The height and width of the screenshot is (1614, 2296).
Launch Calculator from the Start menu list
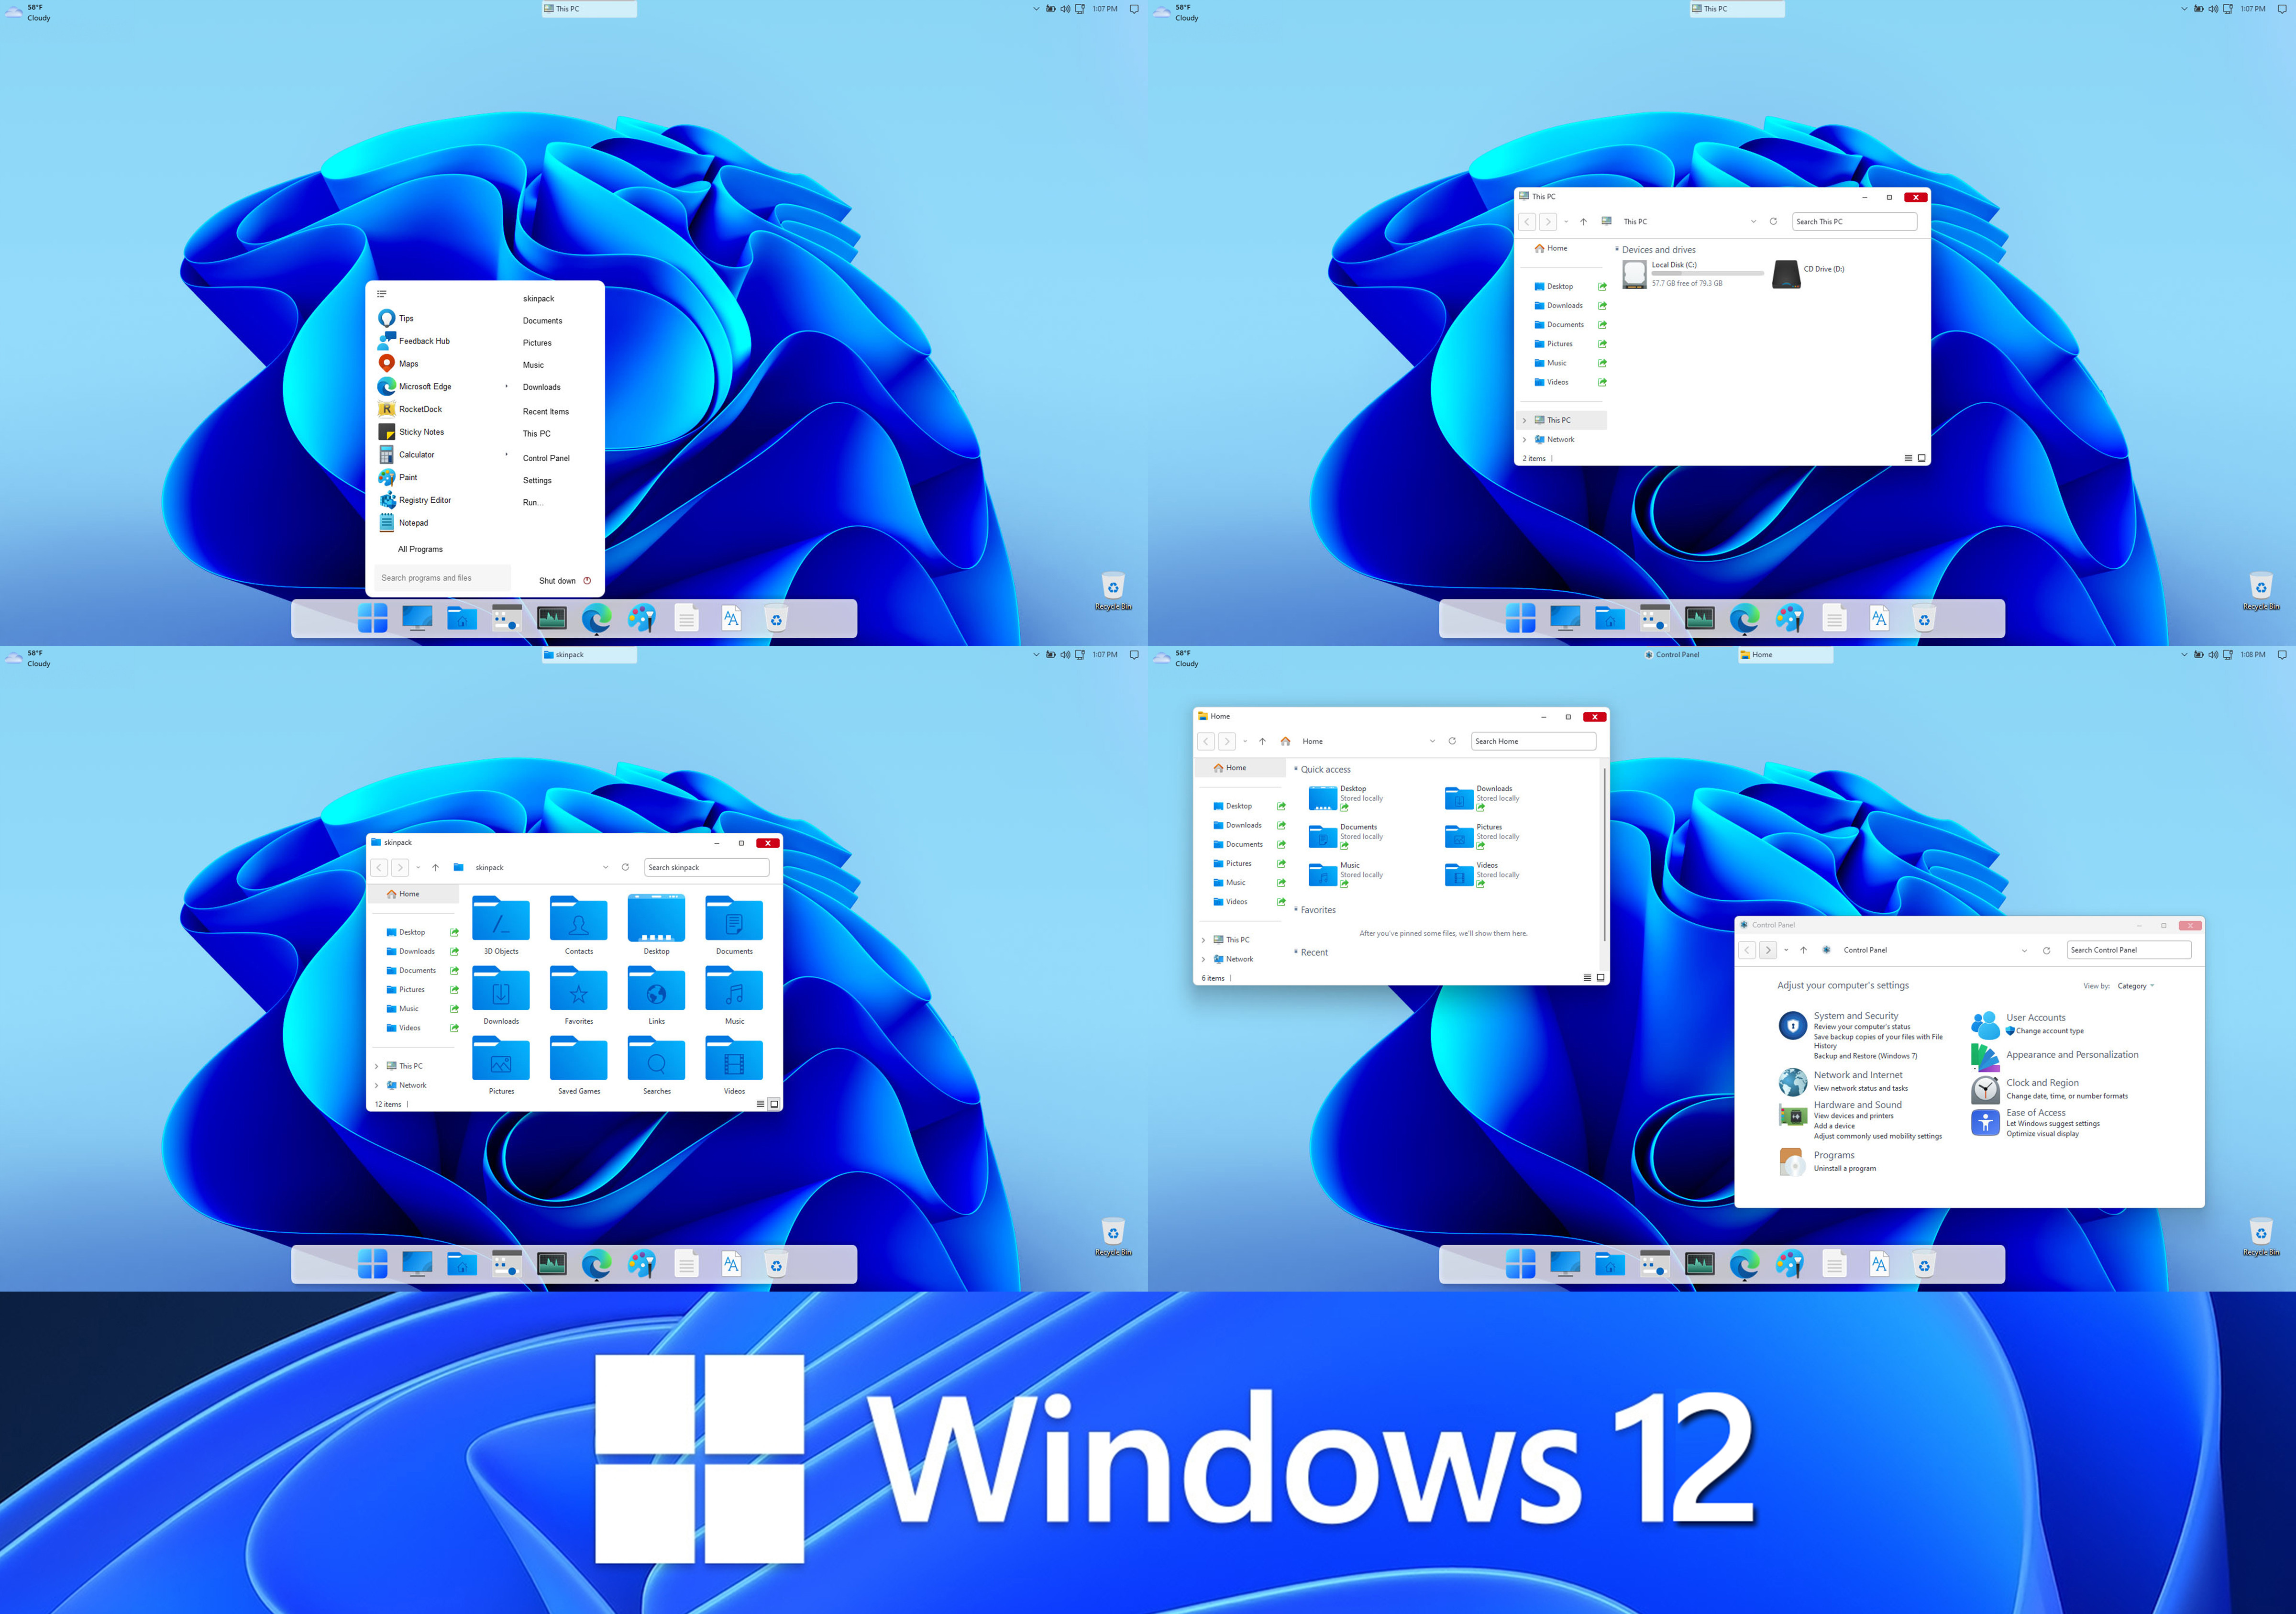(x=406, y=455)
